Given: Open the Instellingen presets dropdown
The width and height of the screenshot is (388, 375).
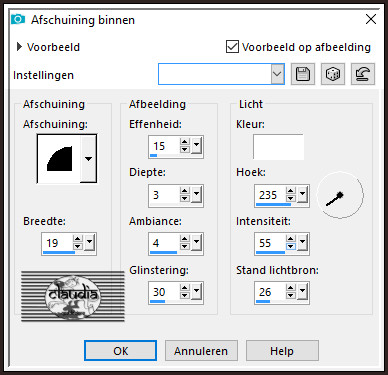Looking at the screenshot, I should point(277,74).
